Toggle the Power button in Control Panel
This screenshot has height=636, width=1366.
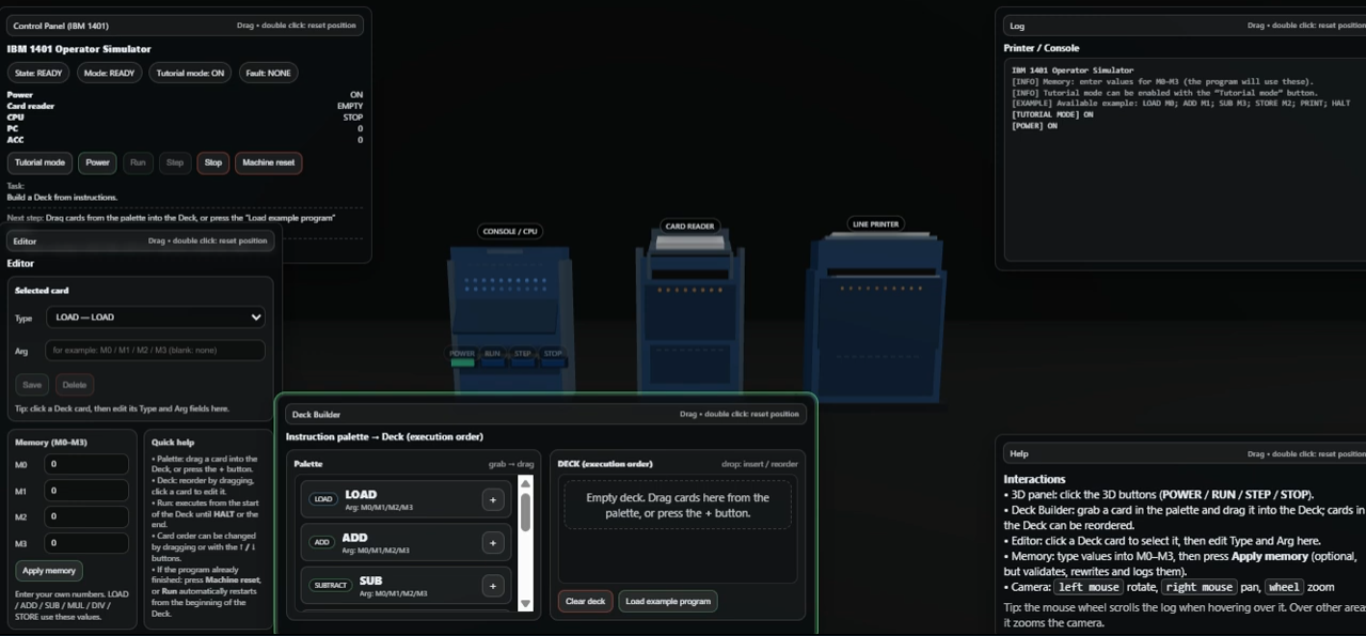tap(97, 162)
